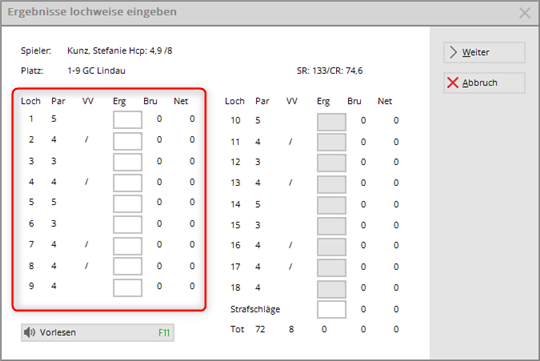Select the Erg field for hole 7
Viewport: 540px width, 361px height.
127,246
